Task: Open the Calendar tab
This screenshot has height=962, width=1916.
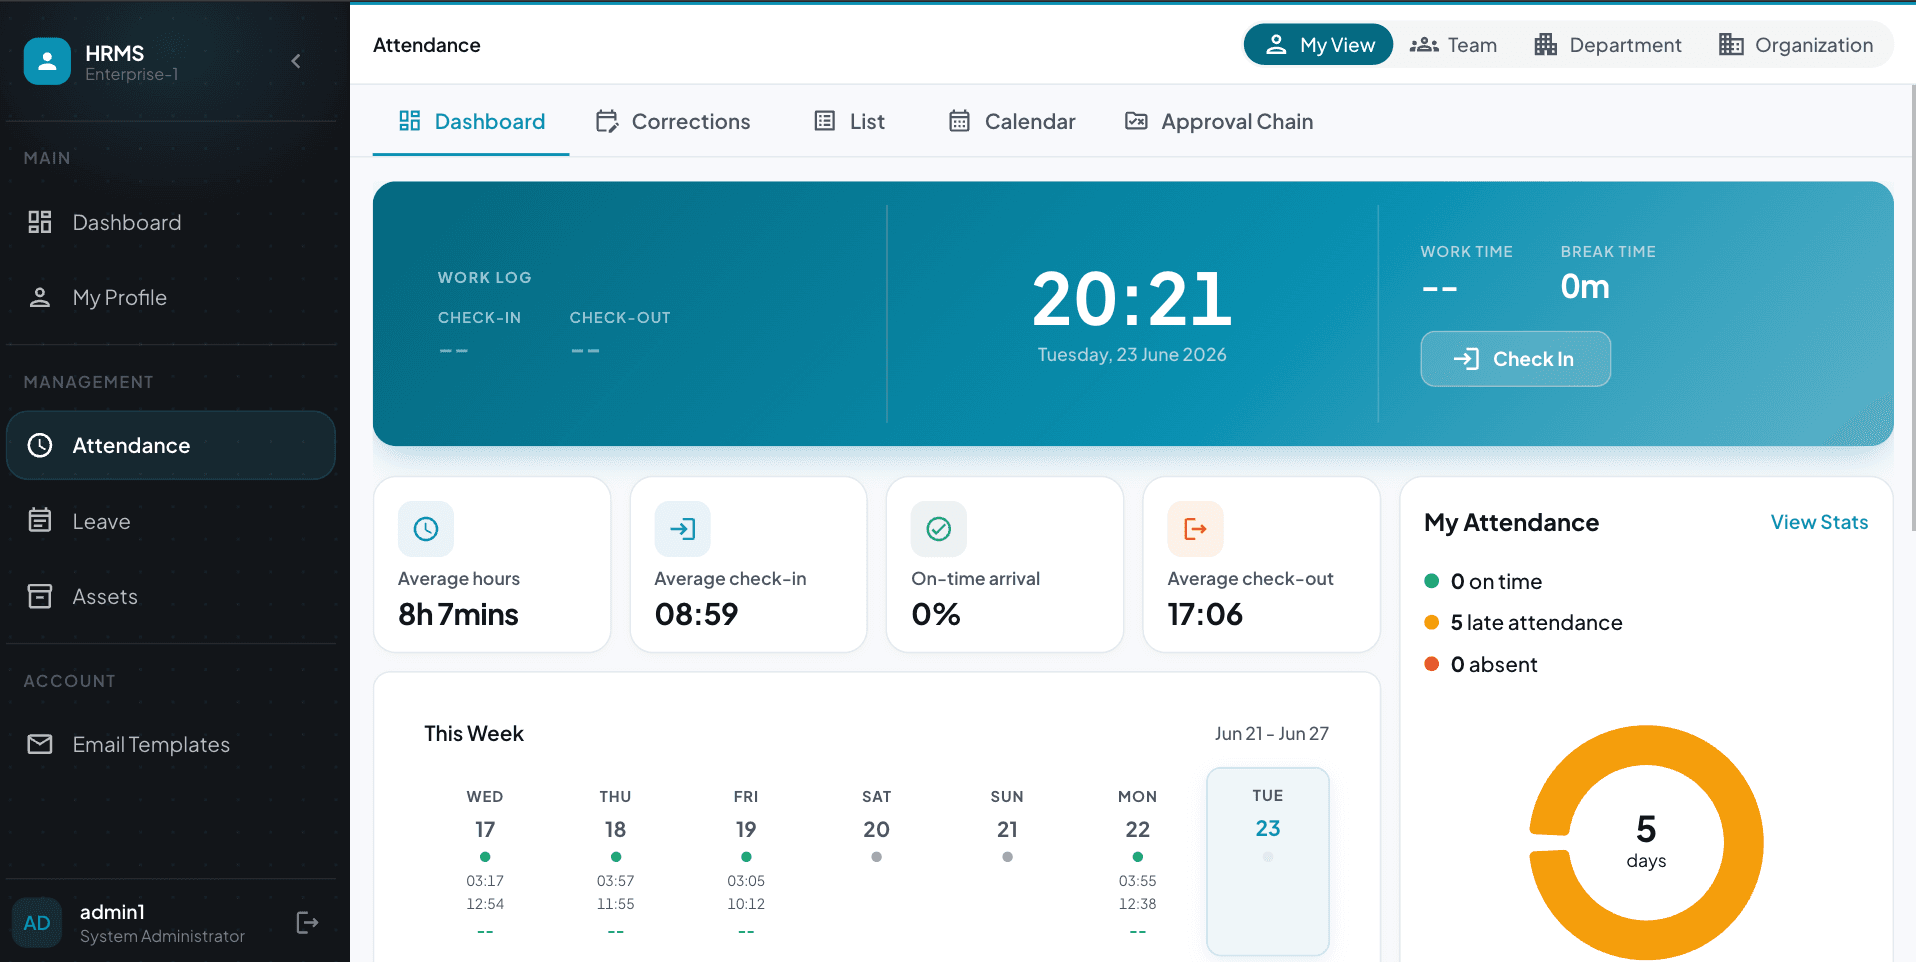Action: click(x=1011, y=121)
